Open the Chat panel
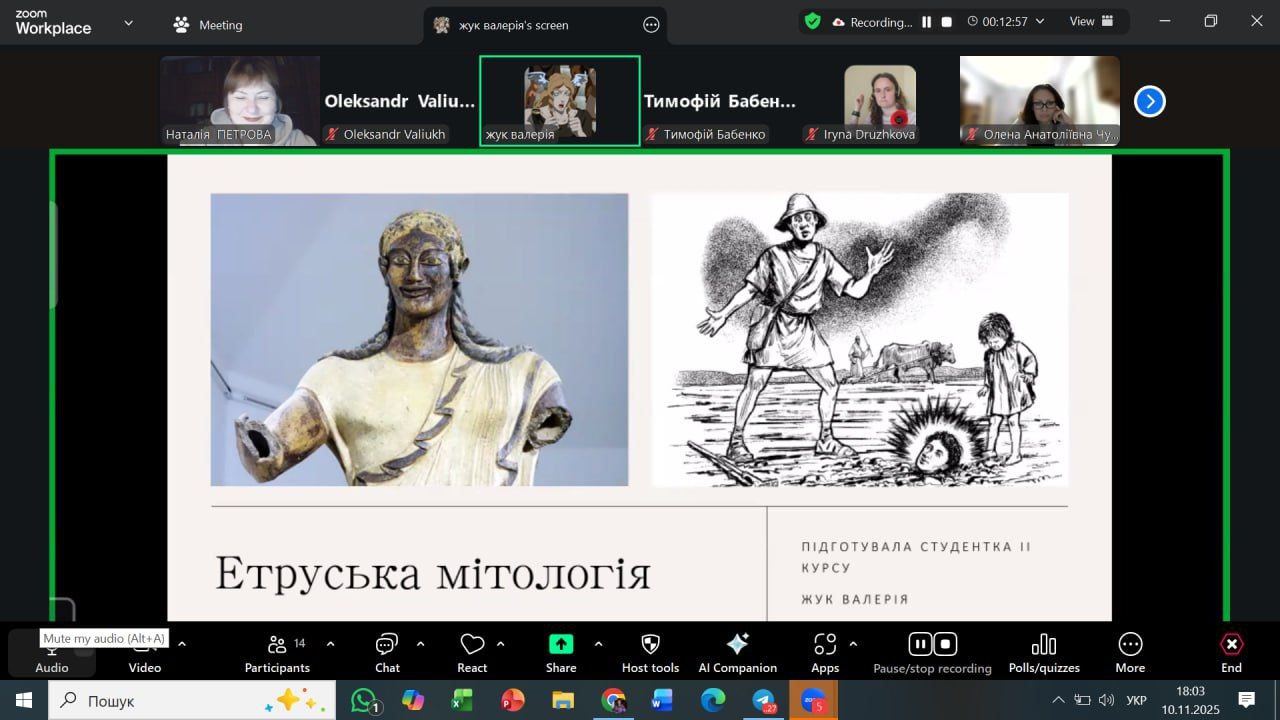Viewport: 1280px width, 720px height. click(x=387, y=651)
